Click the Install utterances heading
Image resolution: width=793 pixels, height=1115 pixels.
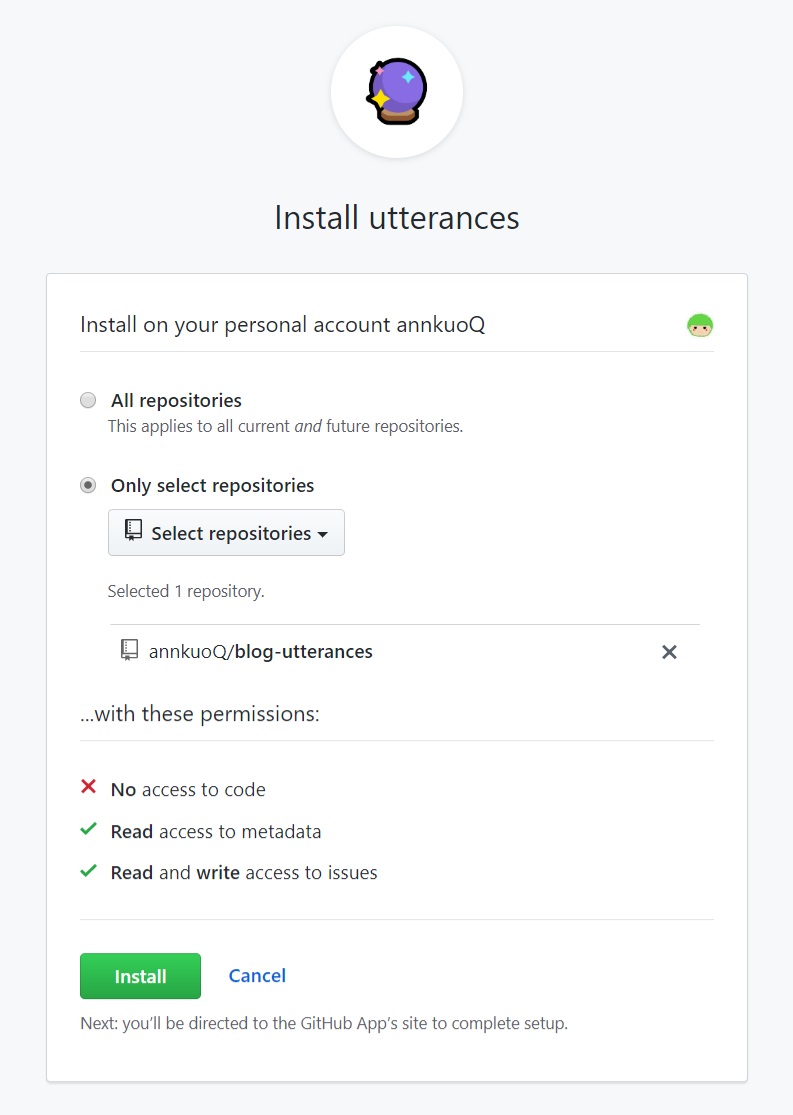[397, 218]
